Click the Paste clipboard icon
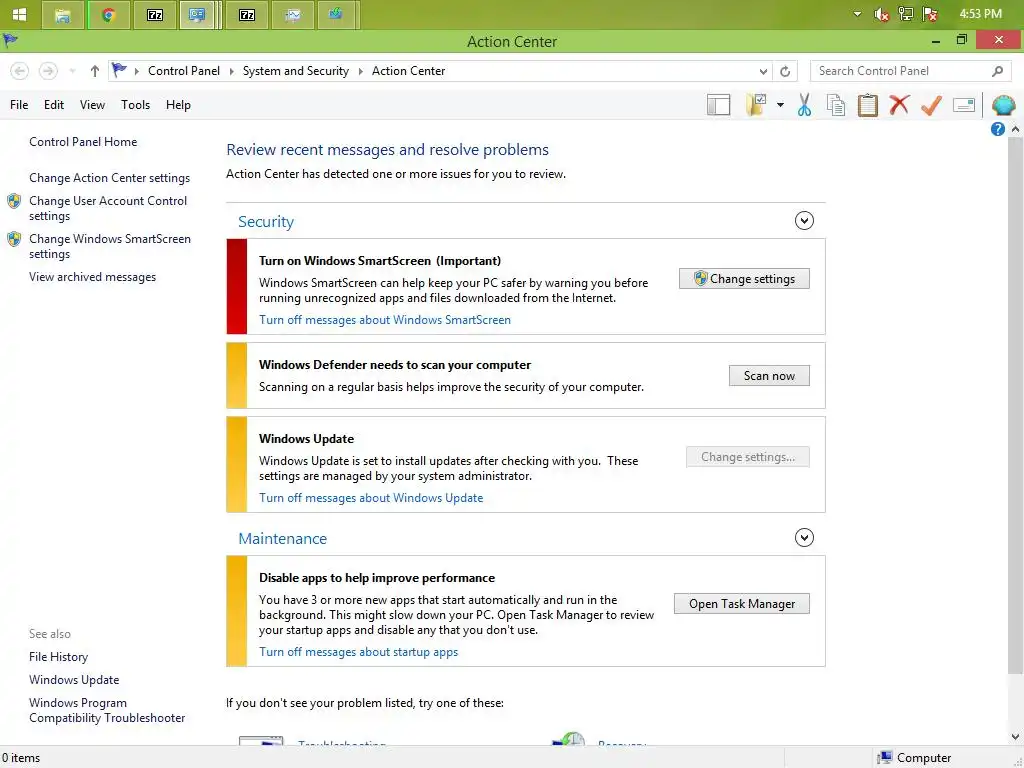 [x=867, y=104]
